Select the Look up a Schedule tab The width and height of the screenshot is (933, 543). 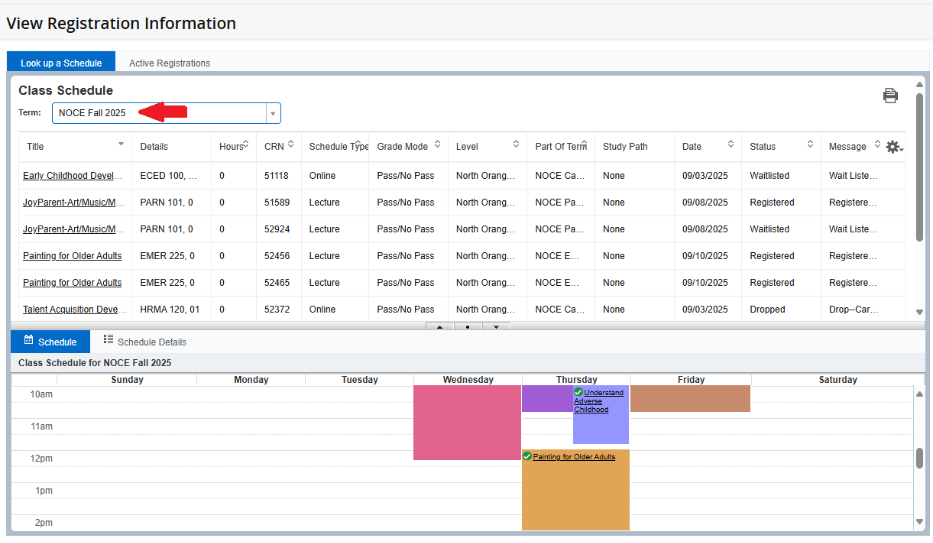61,63
